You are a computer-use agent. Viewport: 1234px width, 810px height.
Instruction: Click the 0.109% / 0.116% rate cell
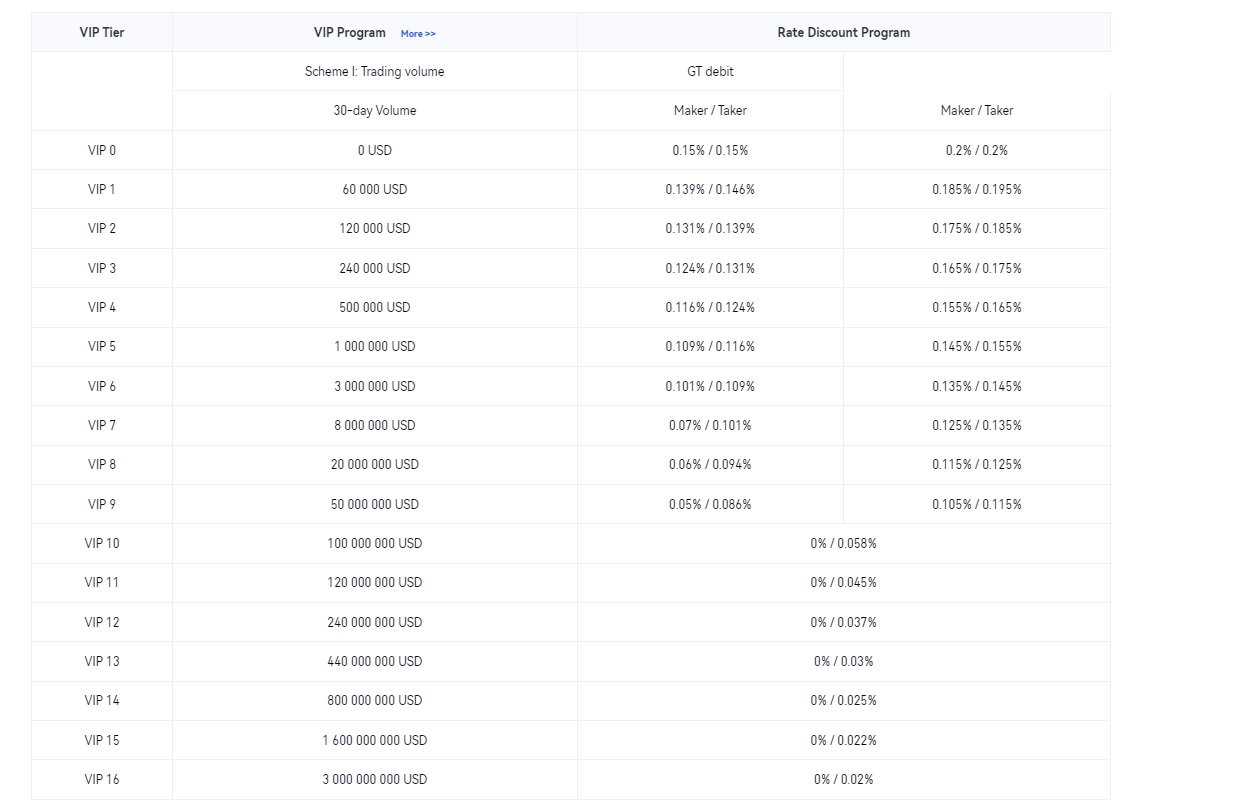pyautogui.click(x=710, y=347)
